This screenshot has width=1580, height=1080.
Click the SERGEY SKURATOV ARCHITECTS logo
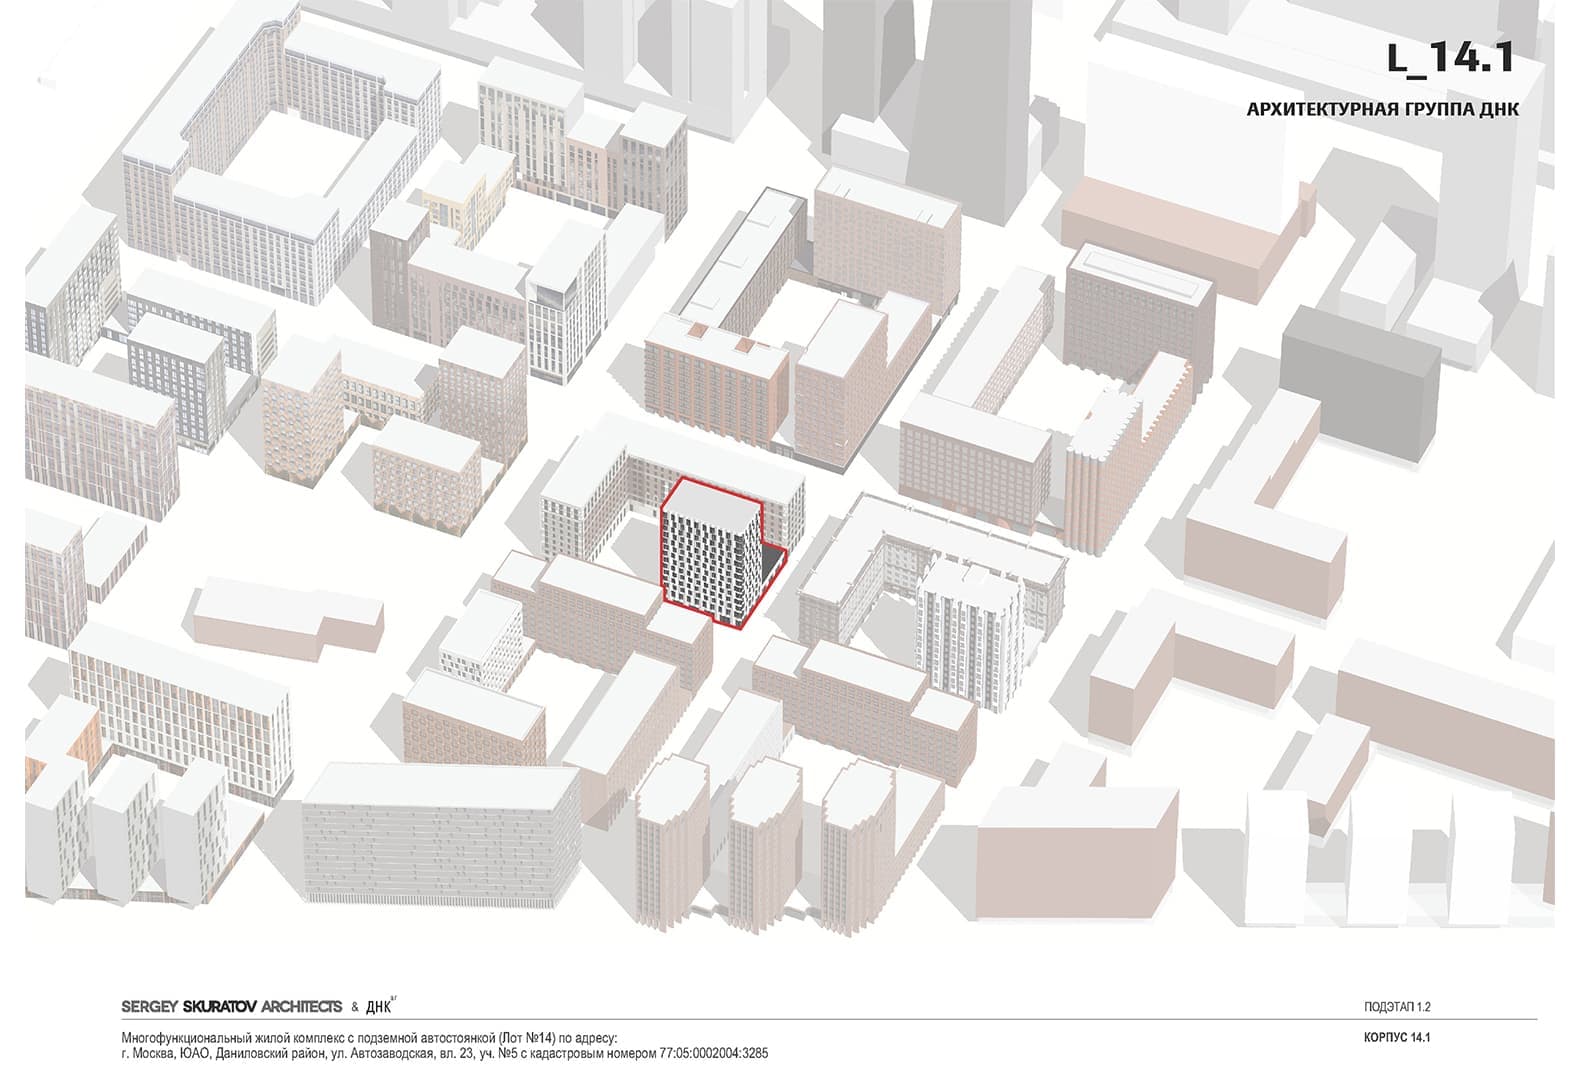(231, 1006)
